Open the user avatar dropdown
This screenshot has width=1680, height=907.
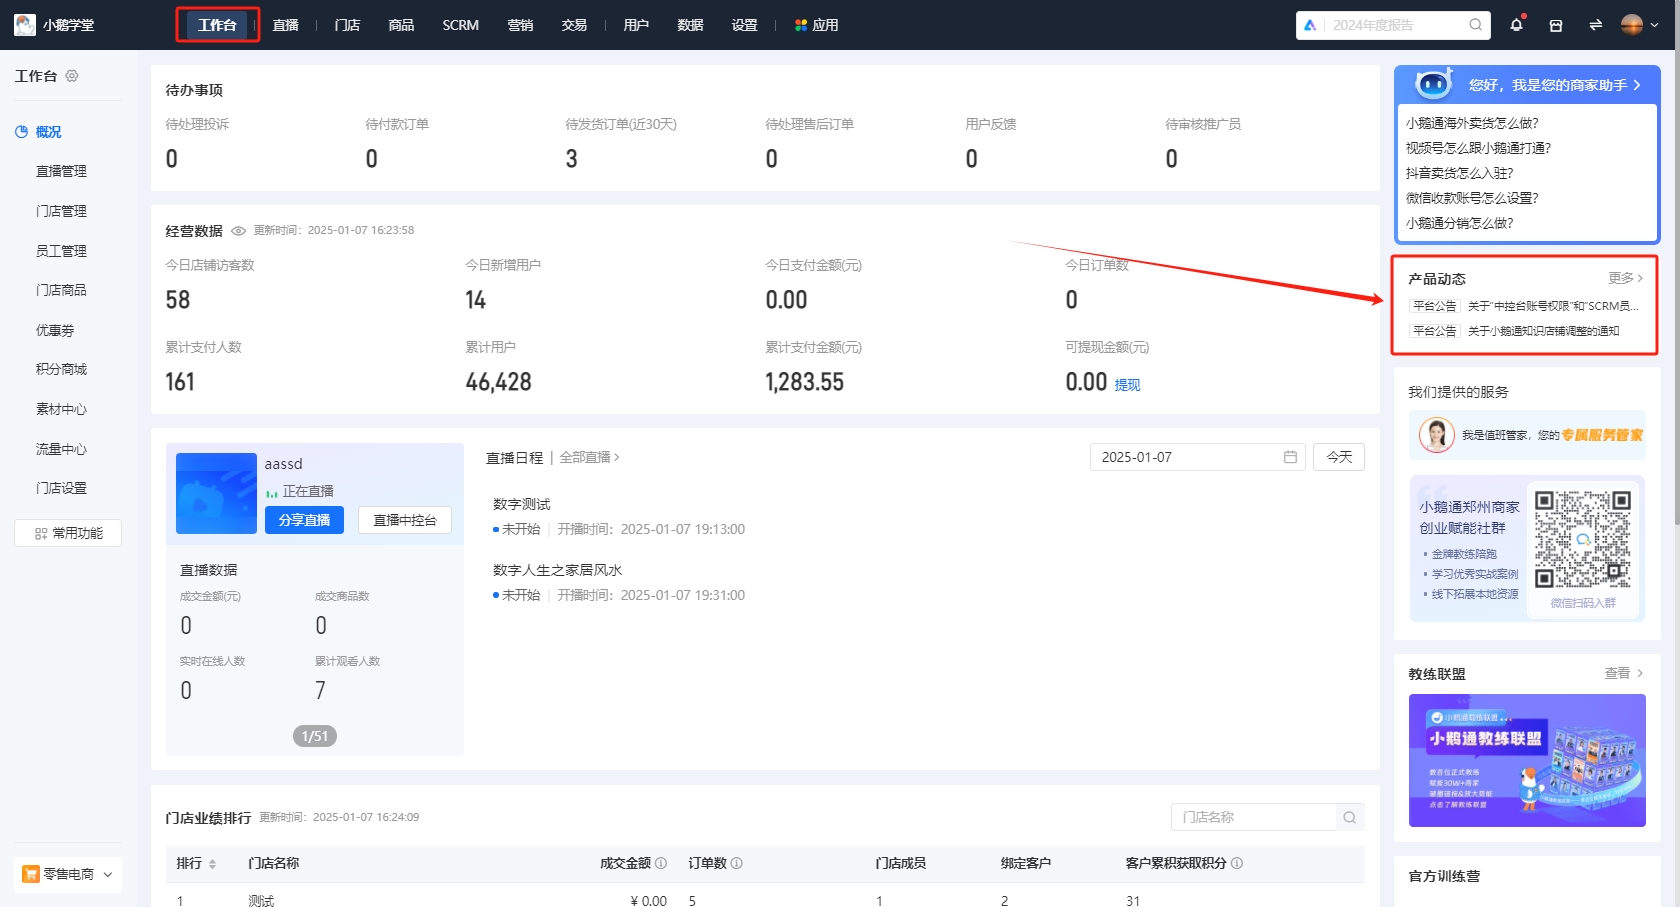click(1639, 25)
